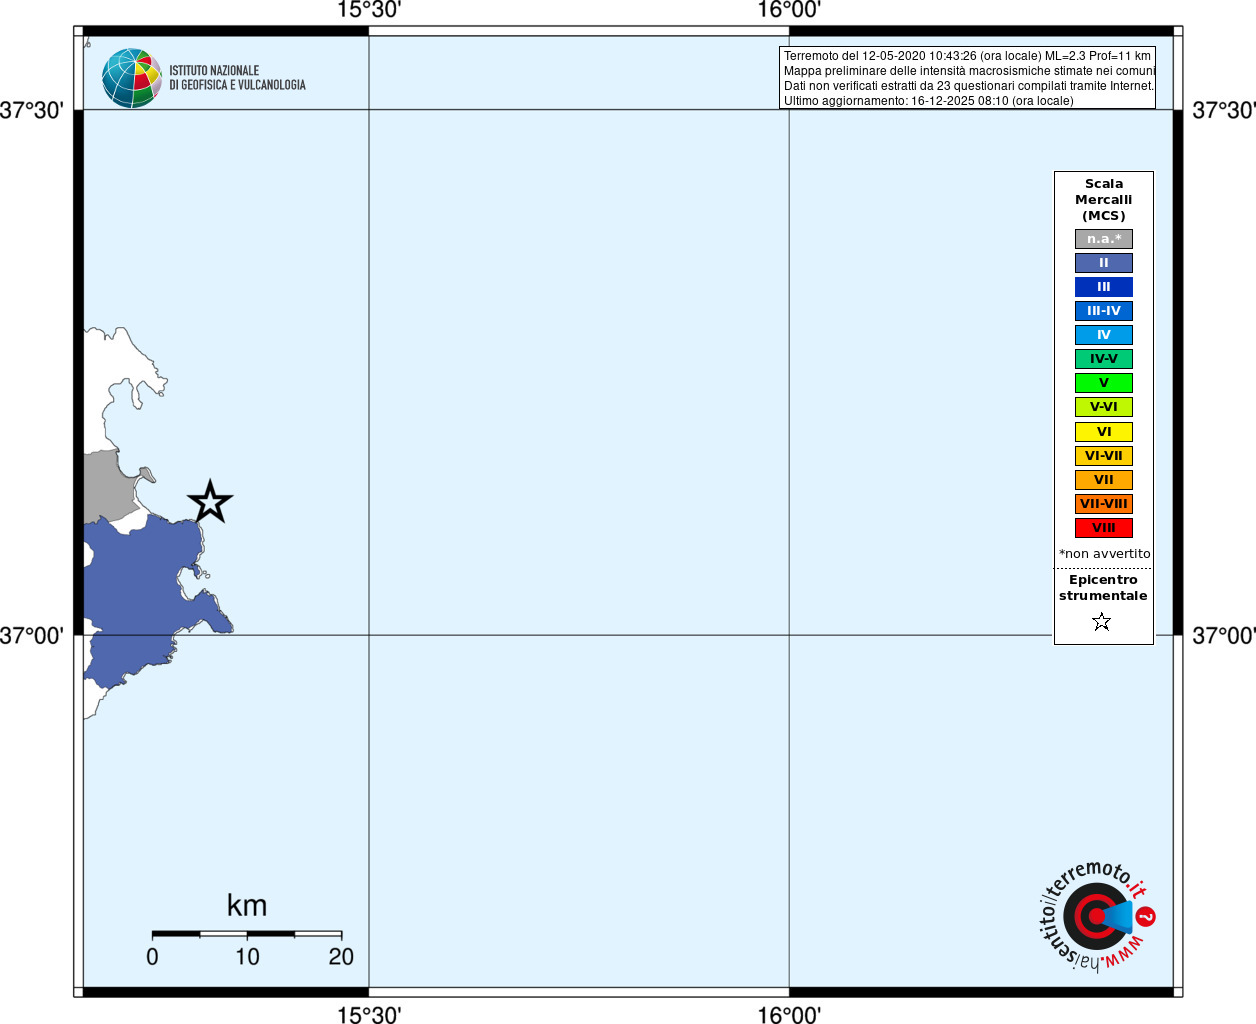Click the yellow VI legend swatch

pyautogui.click(x=1104, y=432)
